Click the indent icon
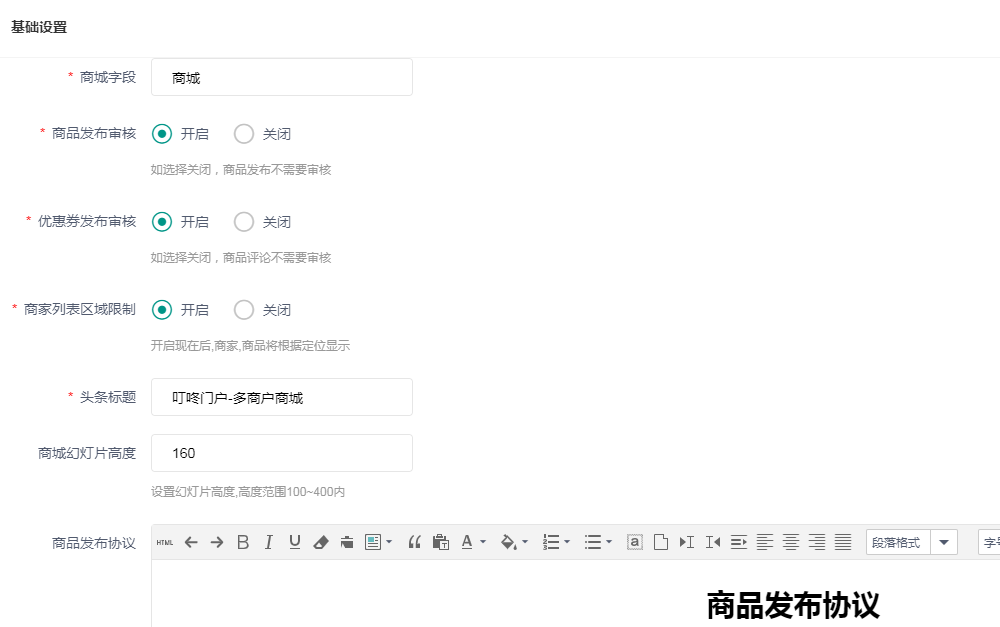The width and height of the screenshot is (1000, 627). click(739, 542)
